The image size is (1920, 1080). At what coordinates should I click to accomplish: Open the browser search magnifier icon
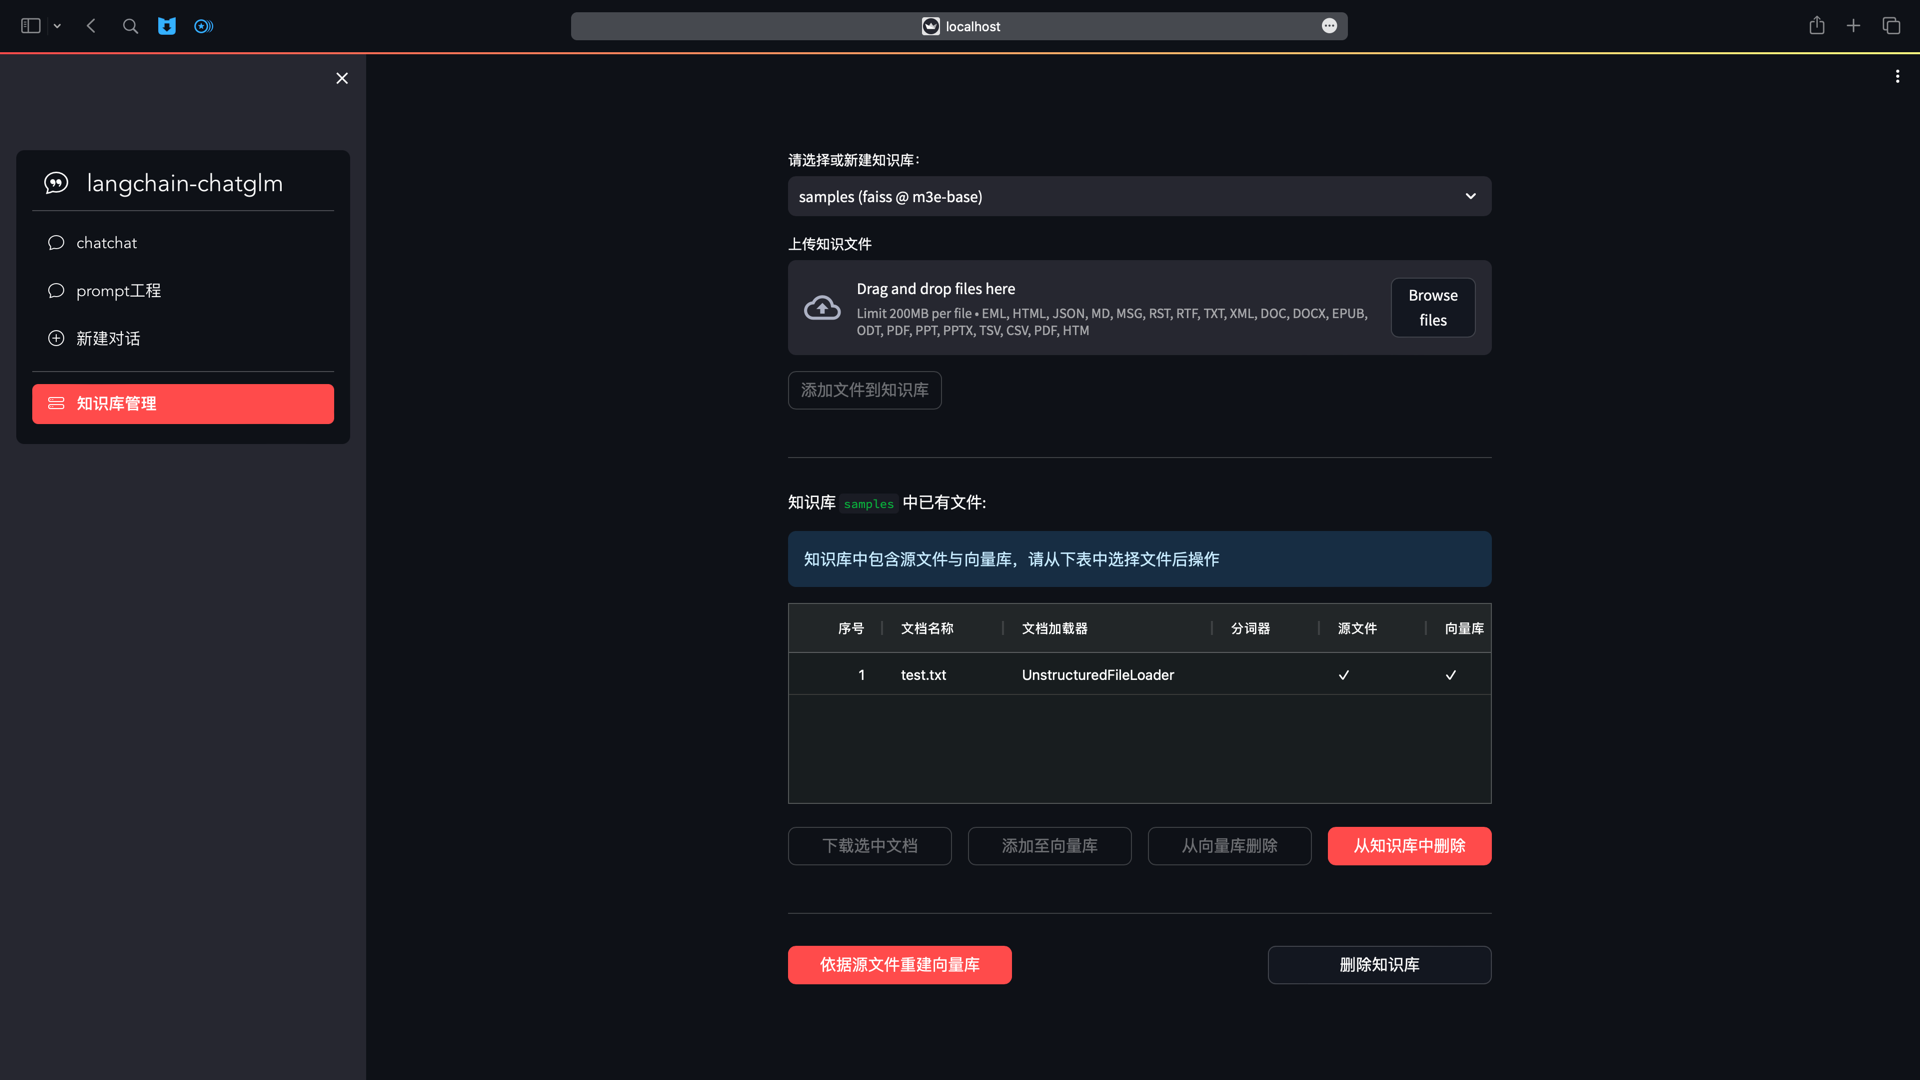pyautogui.click(x=130, y=26)
